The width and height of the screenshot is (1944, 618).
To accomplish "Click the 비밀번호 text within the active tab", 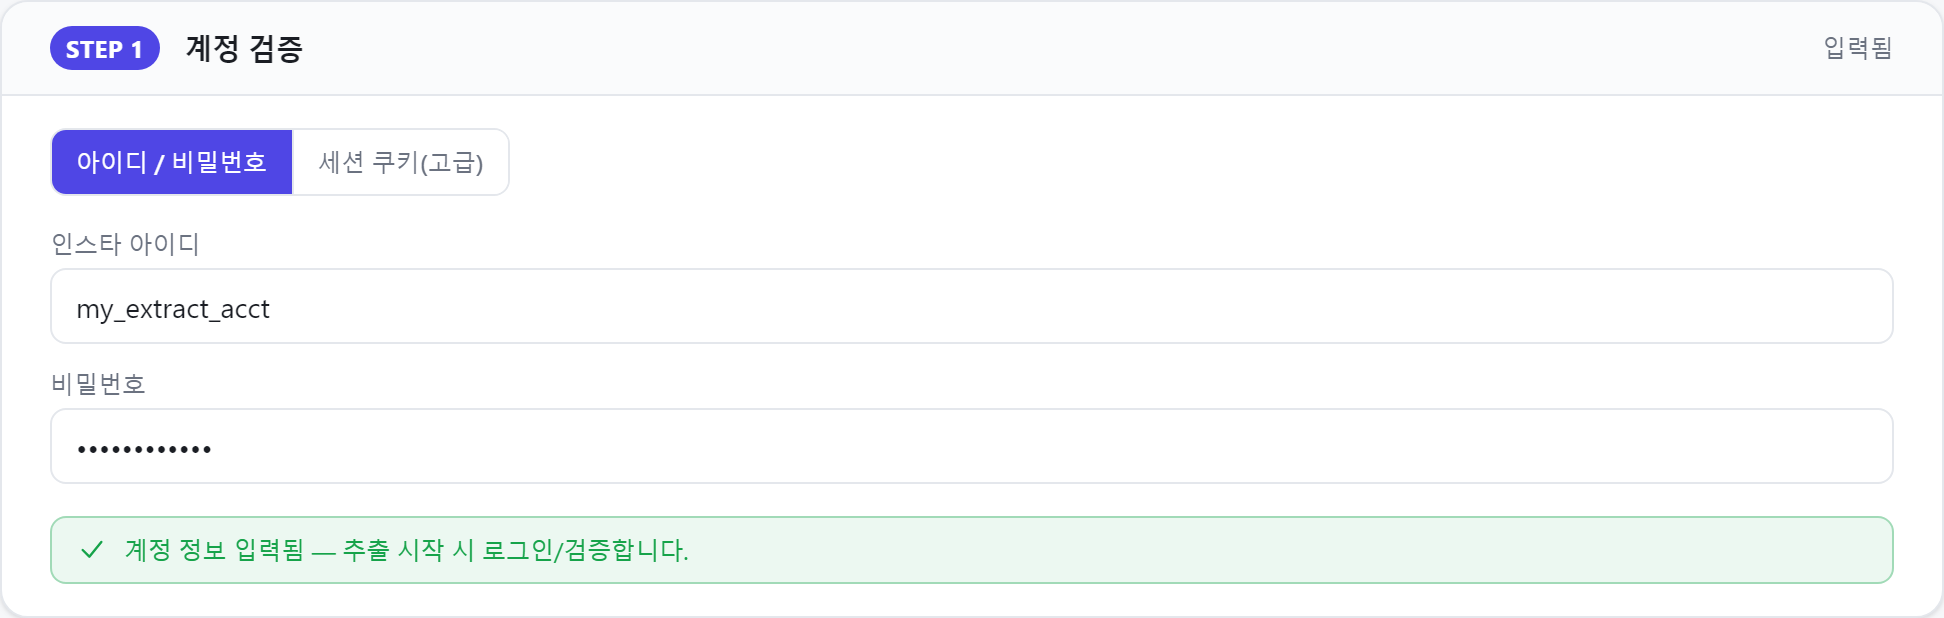I will 219,162.
